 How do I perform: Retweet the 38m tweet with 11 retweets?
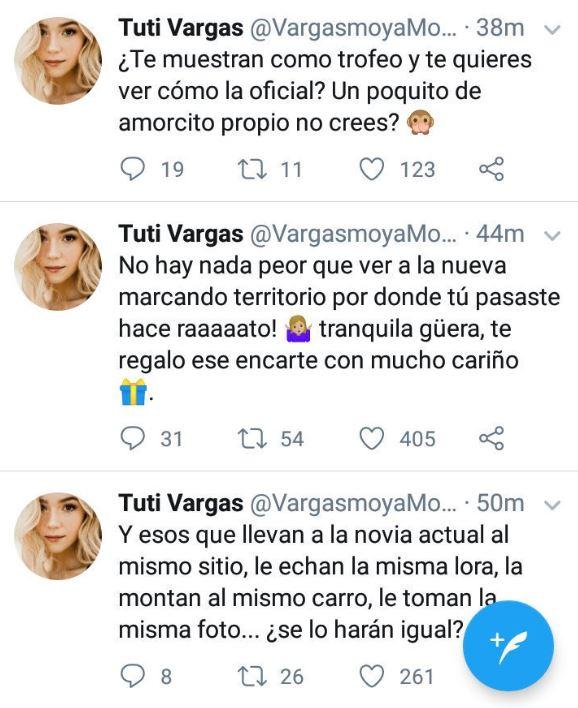click(253, 169)
